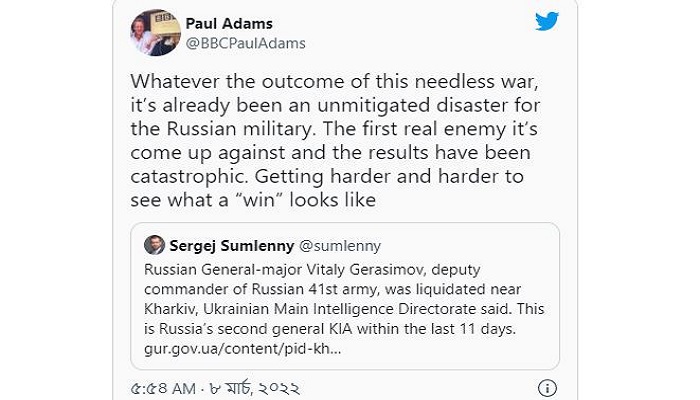The width and height of the screenshot is (700, 400).
Task: Open the quoted tweet body text
Action: (344, 309)
